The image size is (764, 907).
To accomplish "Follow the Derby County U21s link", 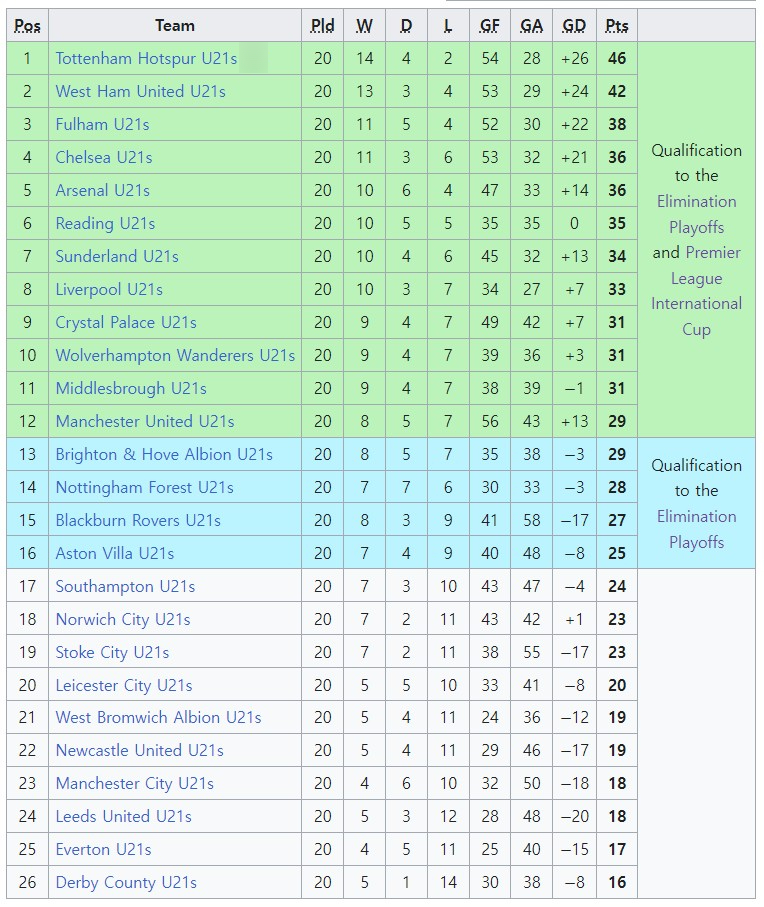I will (x=126, y=882).
